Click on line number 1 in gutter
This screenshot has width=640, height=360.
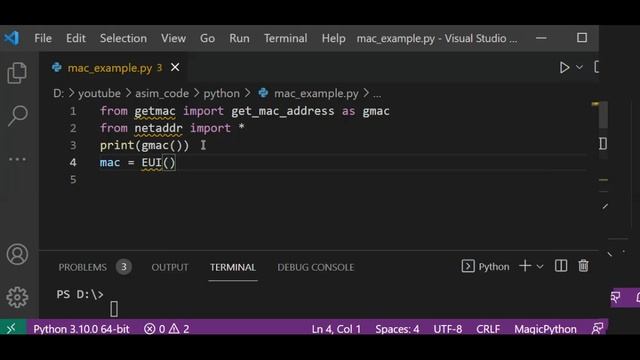[x=73, y=111]
